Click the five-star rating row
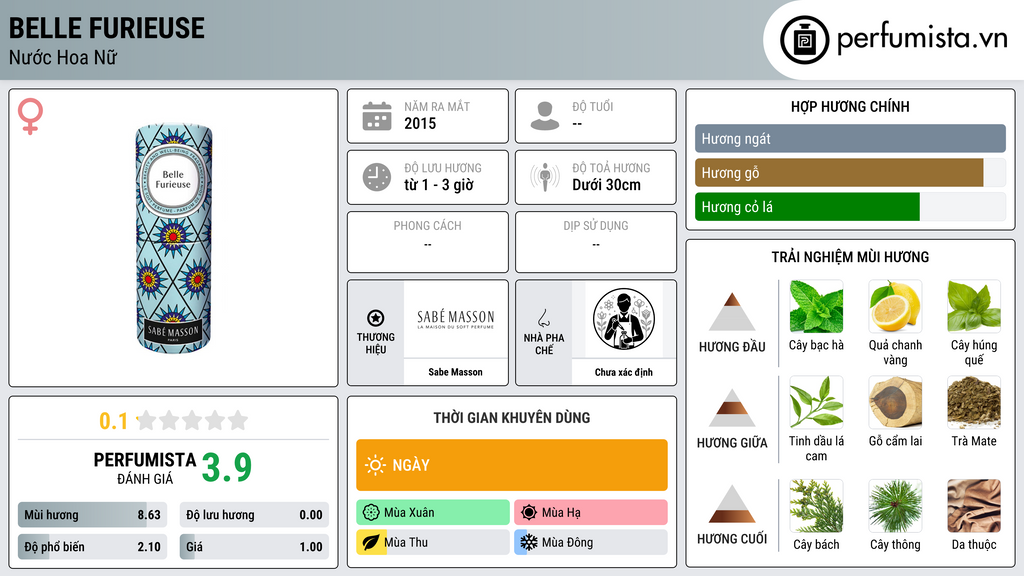1024x576 pixels. click(193, 420)
